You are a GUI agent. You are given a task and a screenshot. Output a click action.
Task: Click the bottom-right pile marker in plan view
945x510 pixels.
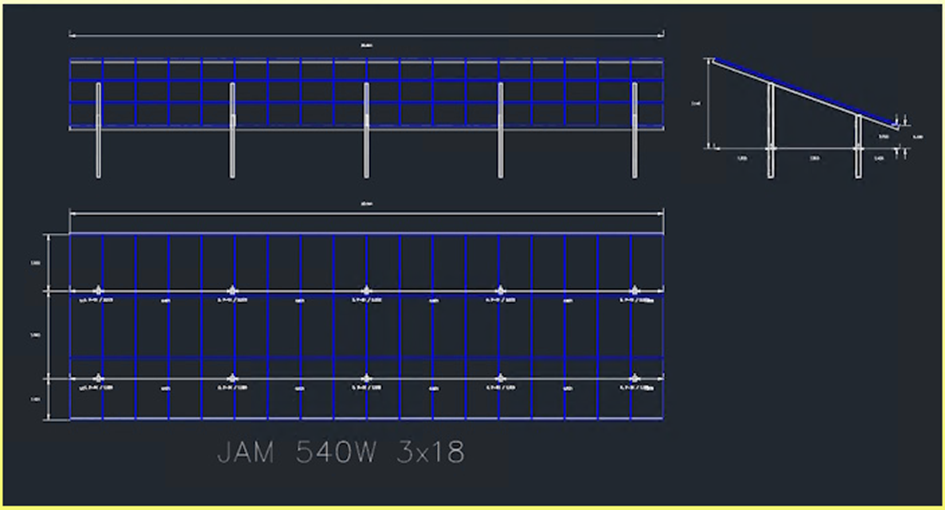pyautogui.click(x=634, y=378)
